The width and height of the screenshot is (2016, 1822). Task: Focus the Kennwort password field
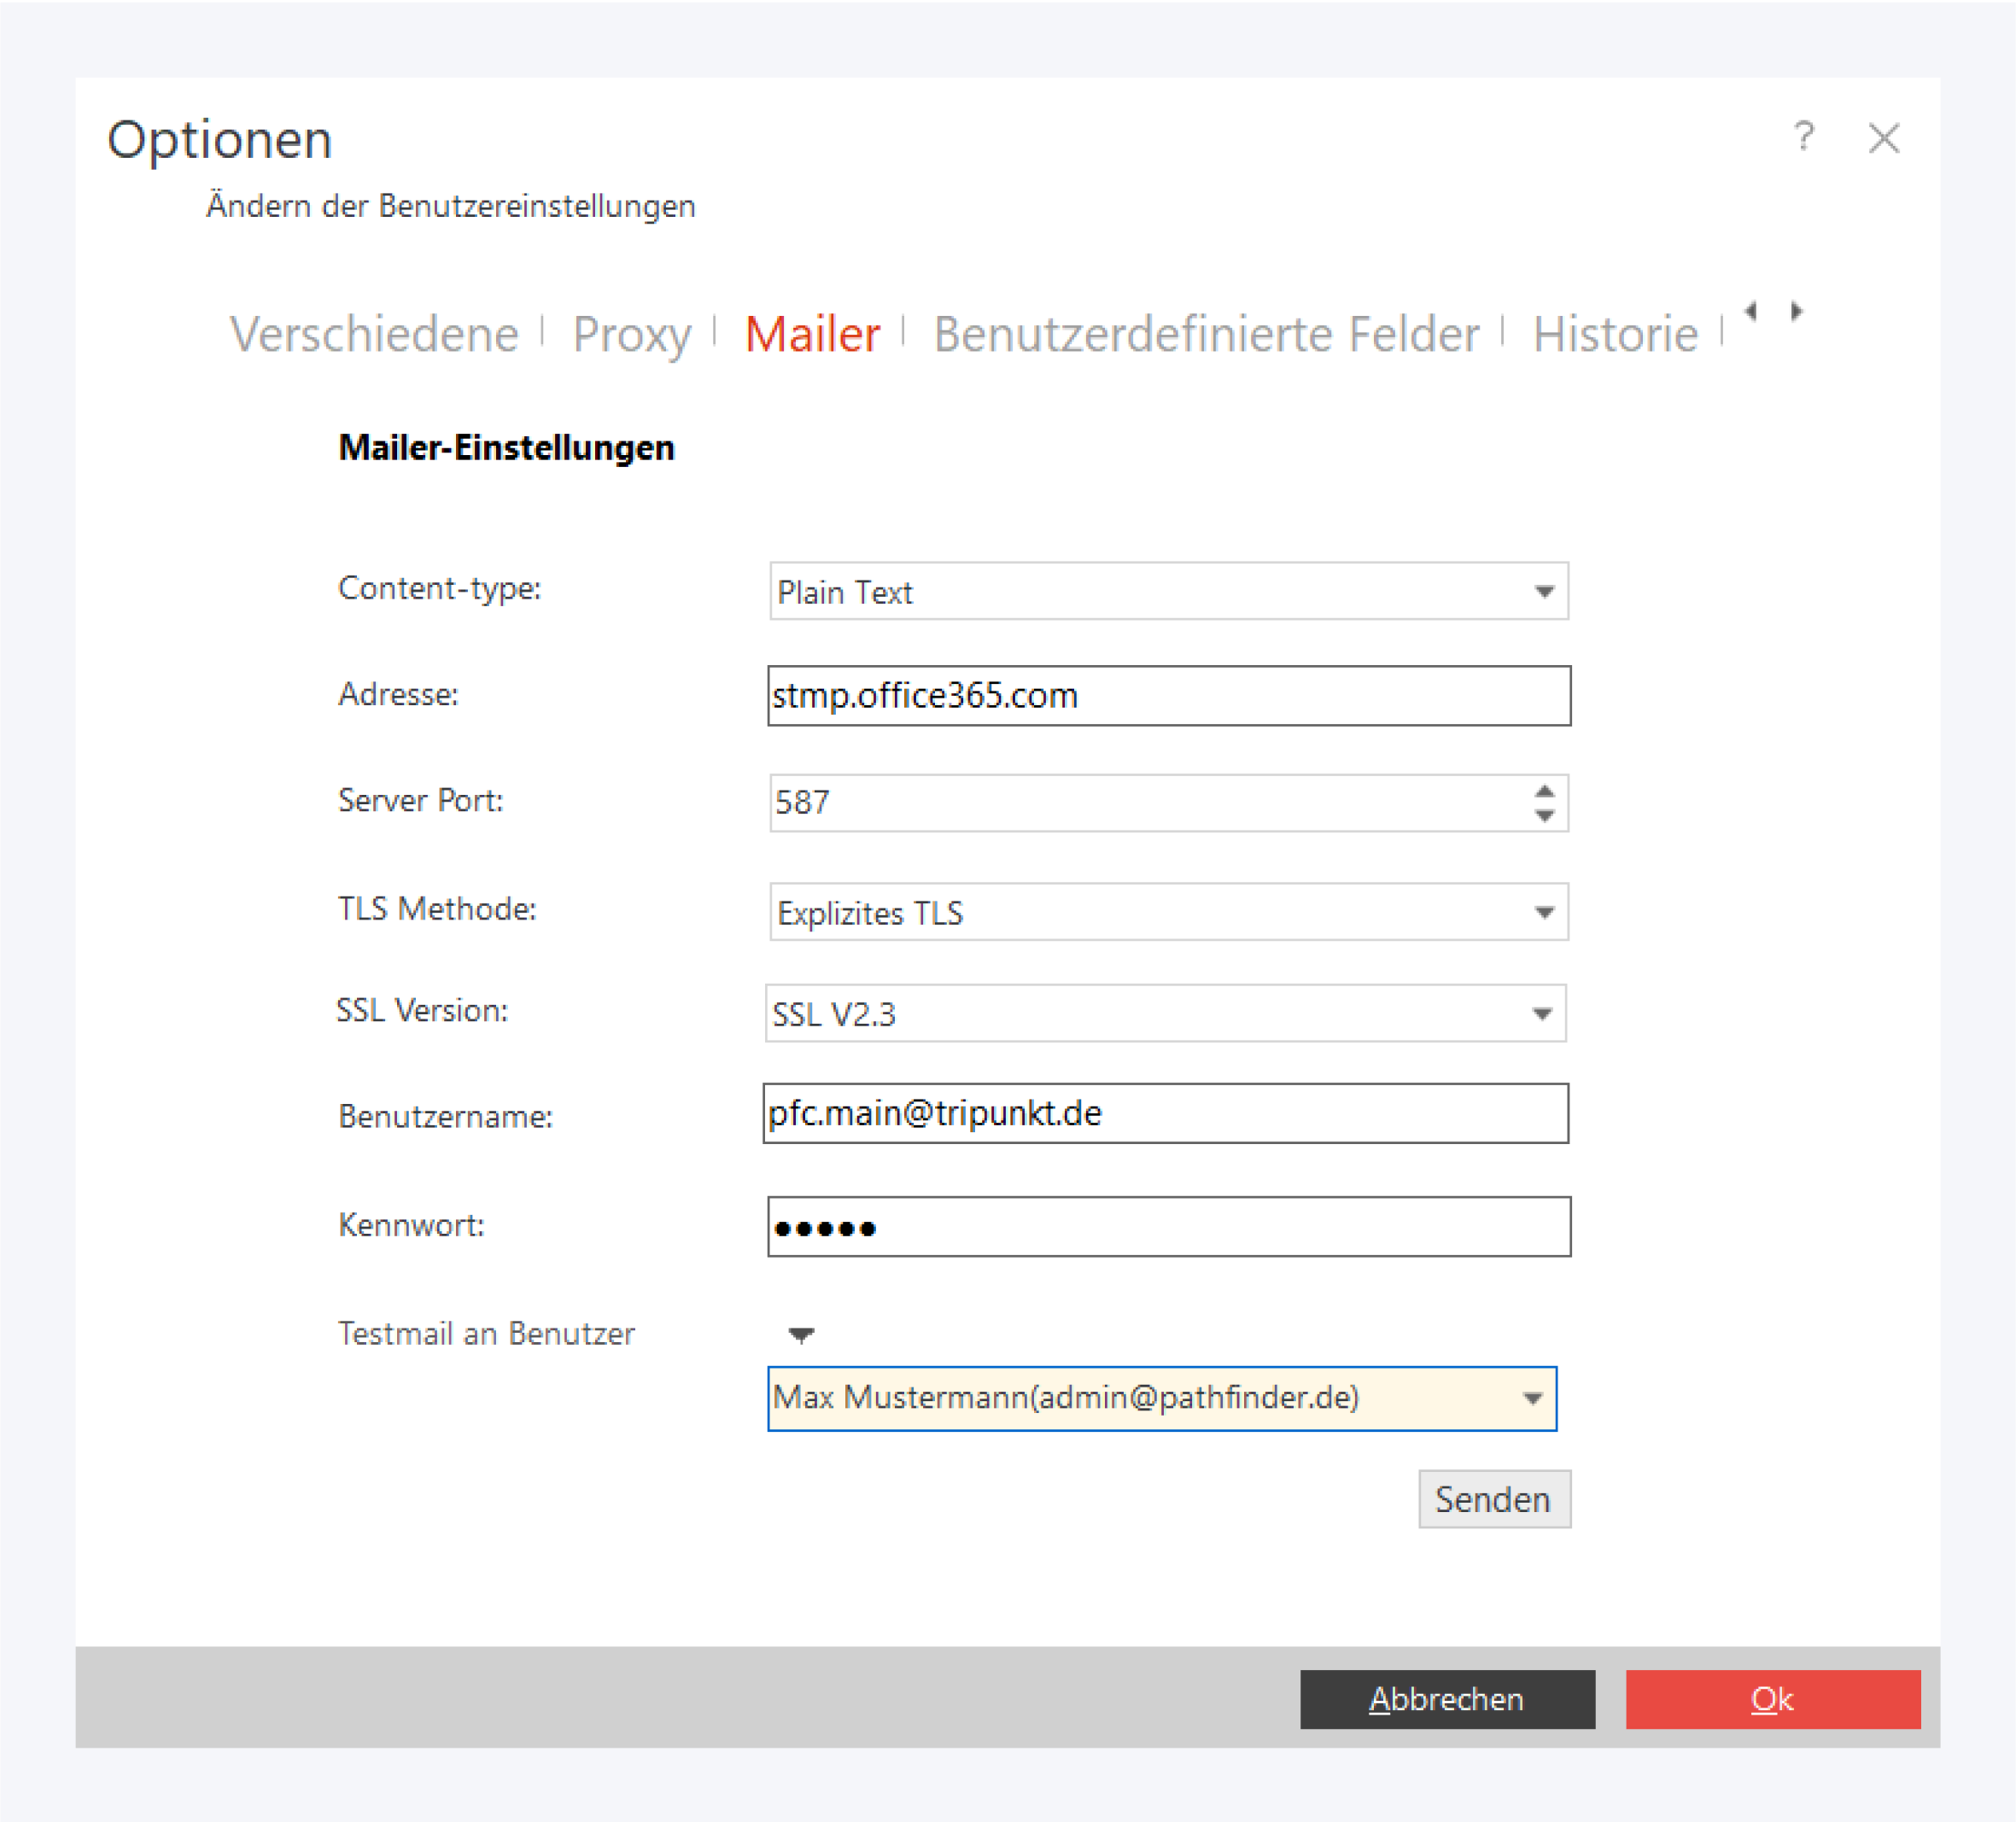click(1168, 1227)
